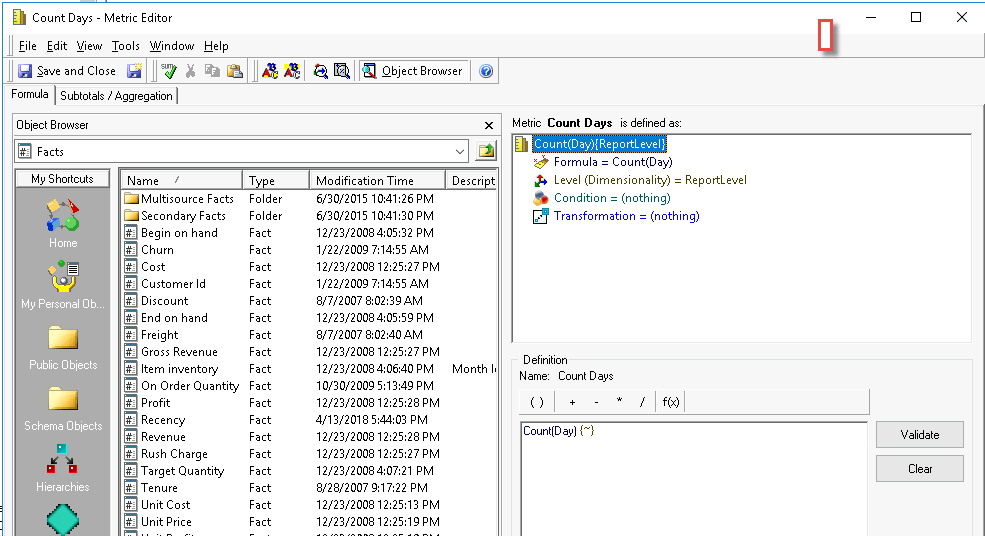The image size is (985, 536).
Task: Click the Copy toolbar icon
Action: point(212,71)
